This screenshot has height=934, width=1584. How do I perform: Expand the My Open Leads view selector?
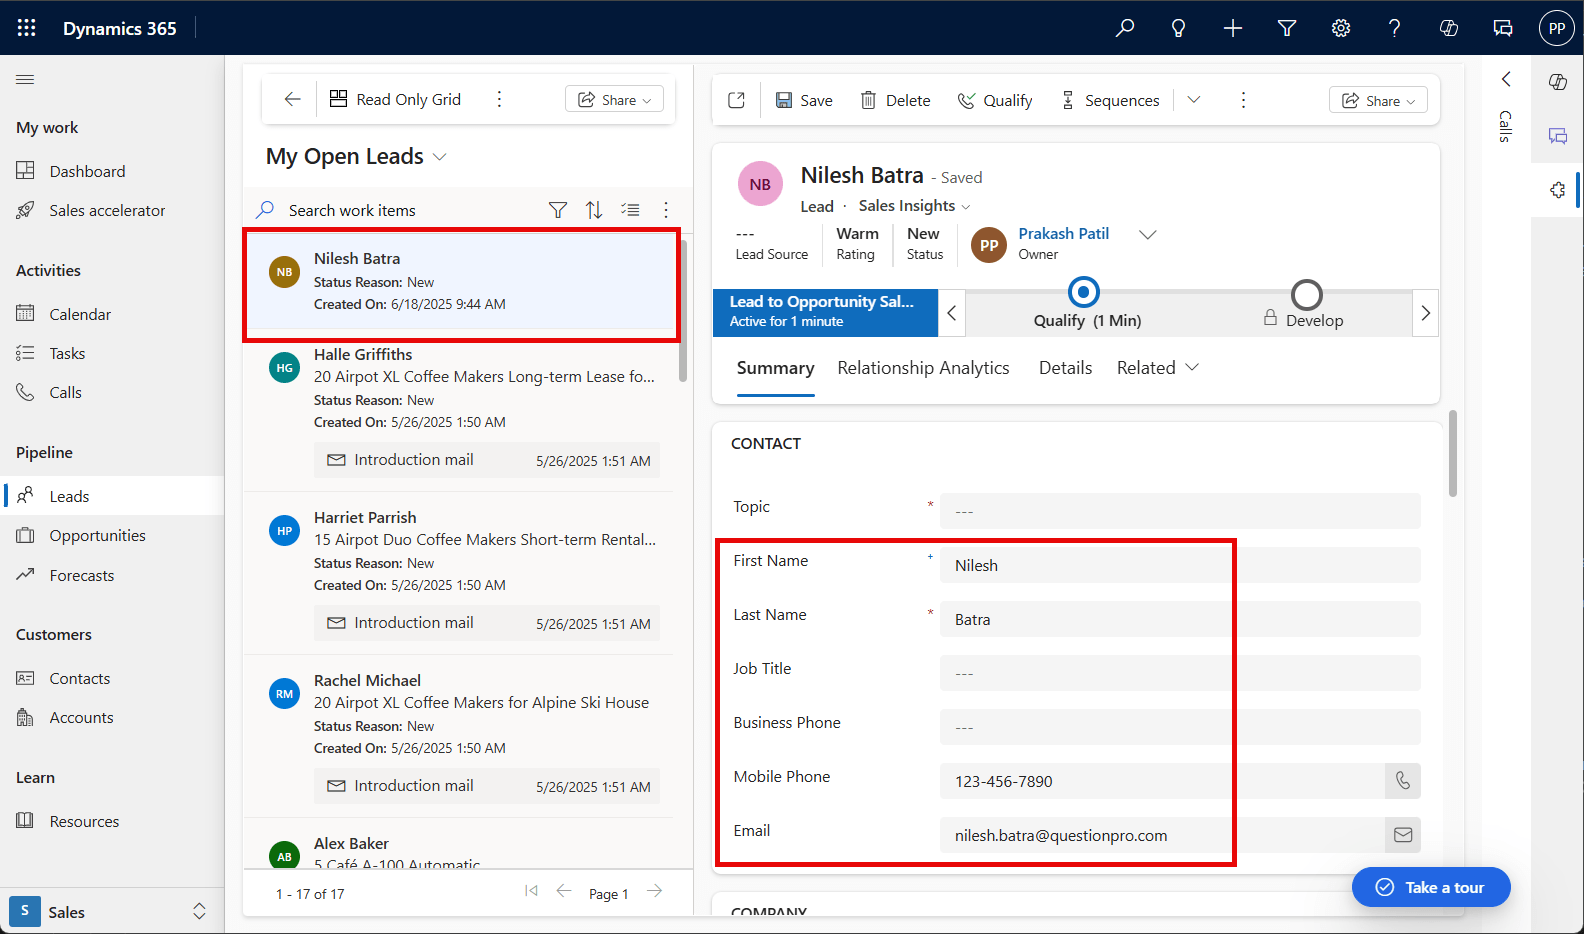[x=439, y=157]
